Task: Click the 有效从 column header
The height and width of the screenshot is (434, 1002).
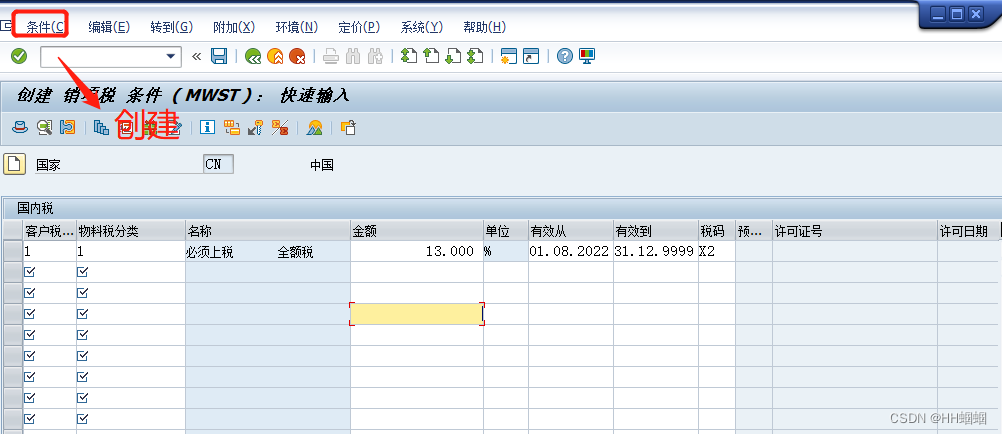Action: tap(571, 231)
